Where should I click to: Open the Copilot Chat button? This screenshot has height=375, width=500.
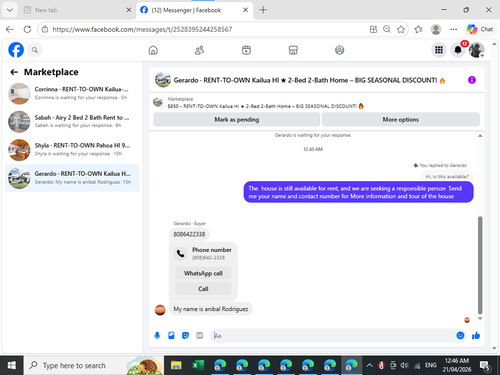(480, 29)
